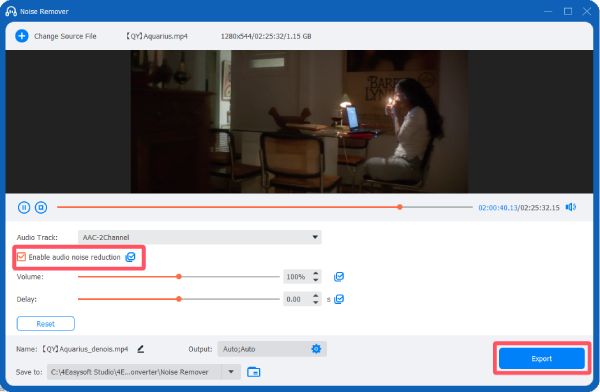Click apply-to-all icon next to Delay

(x=339, y=299)
